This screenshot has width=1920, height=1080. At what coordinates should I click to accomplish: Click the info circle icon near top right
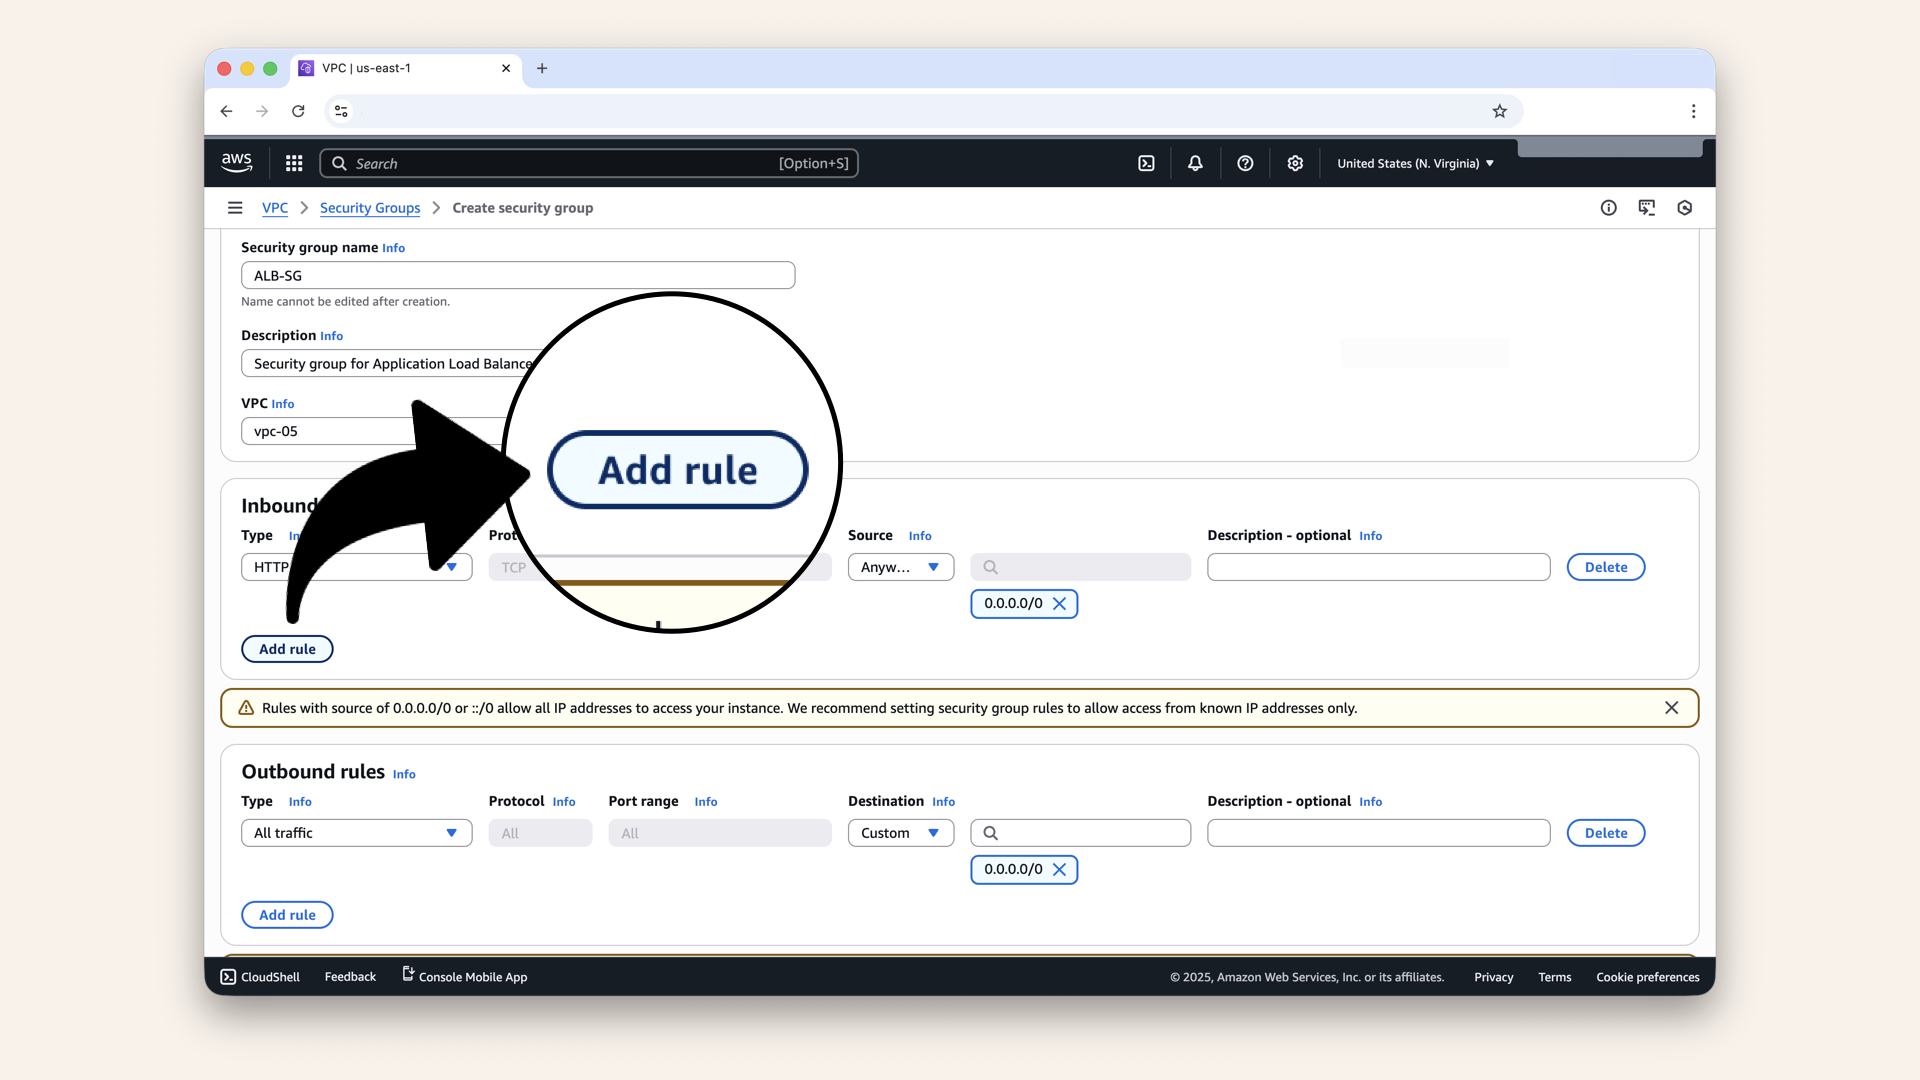1608,207
